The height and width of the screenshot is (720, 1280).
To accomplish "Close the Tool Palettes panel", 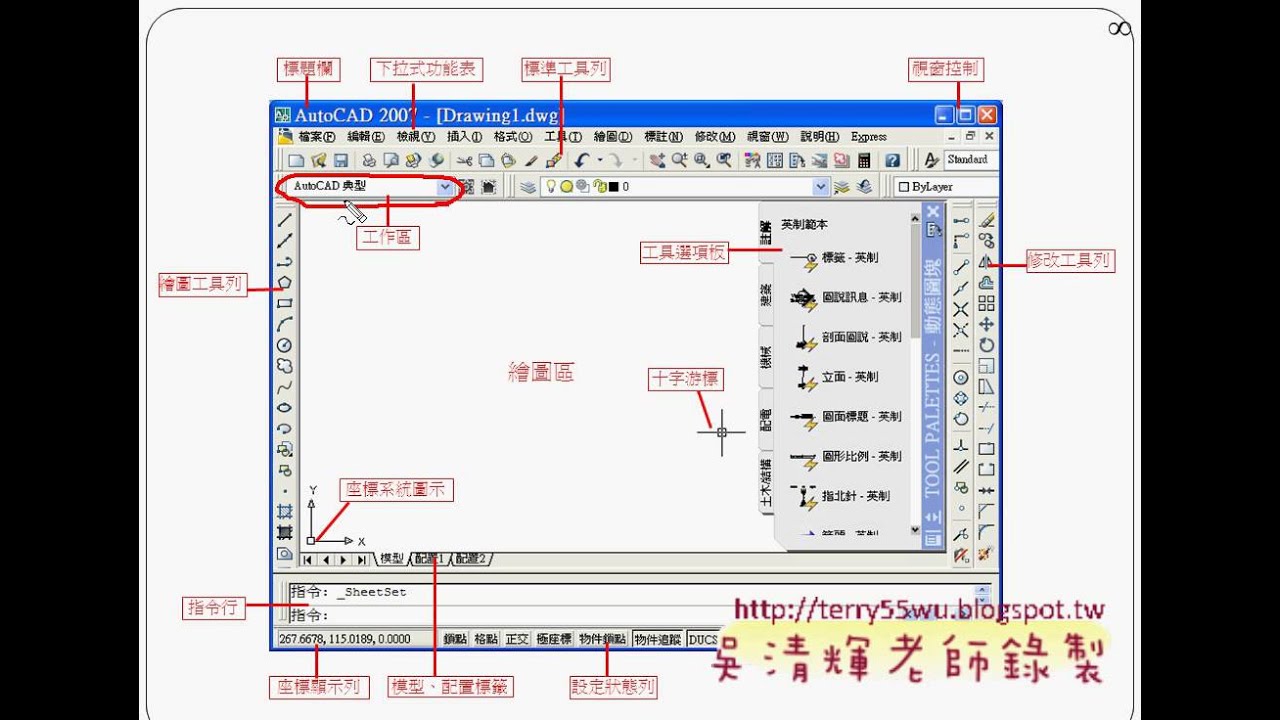I will [932, 212].
